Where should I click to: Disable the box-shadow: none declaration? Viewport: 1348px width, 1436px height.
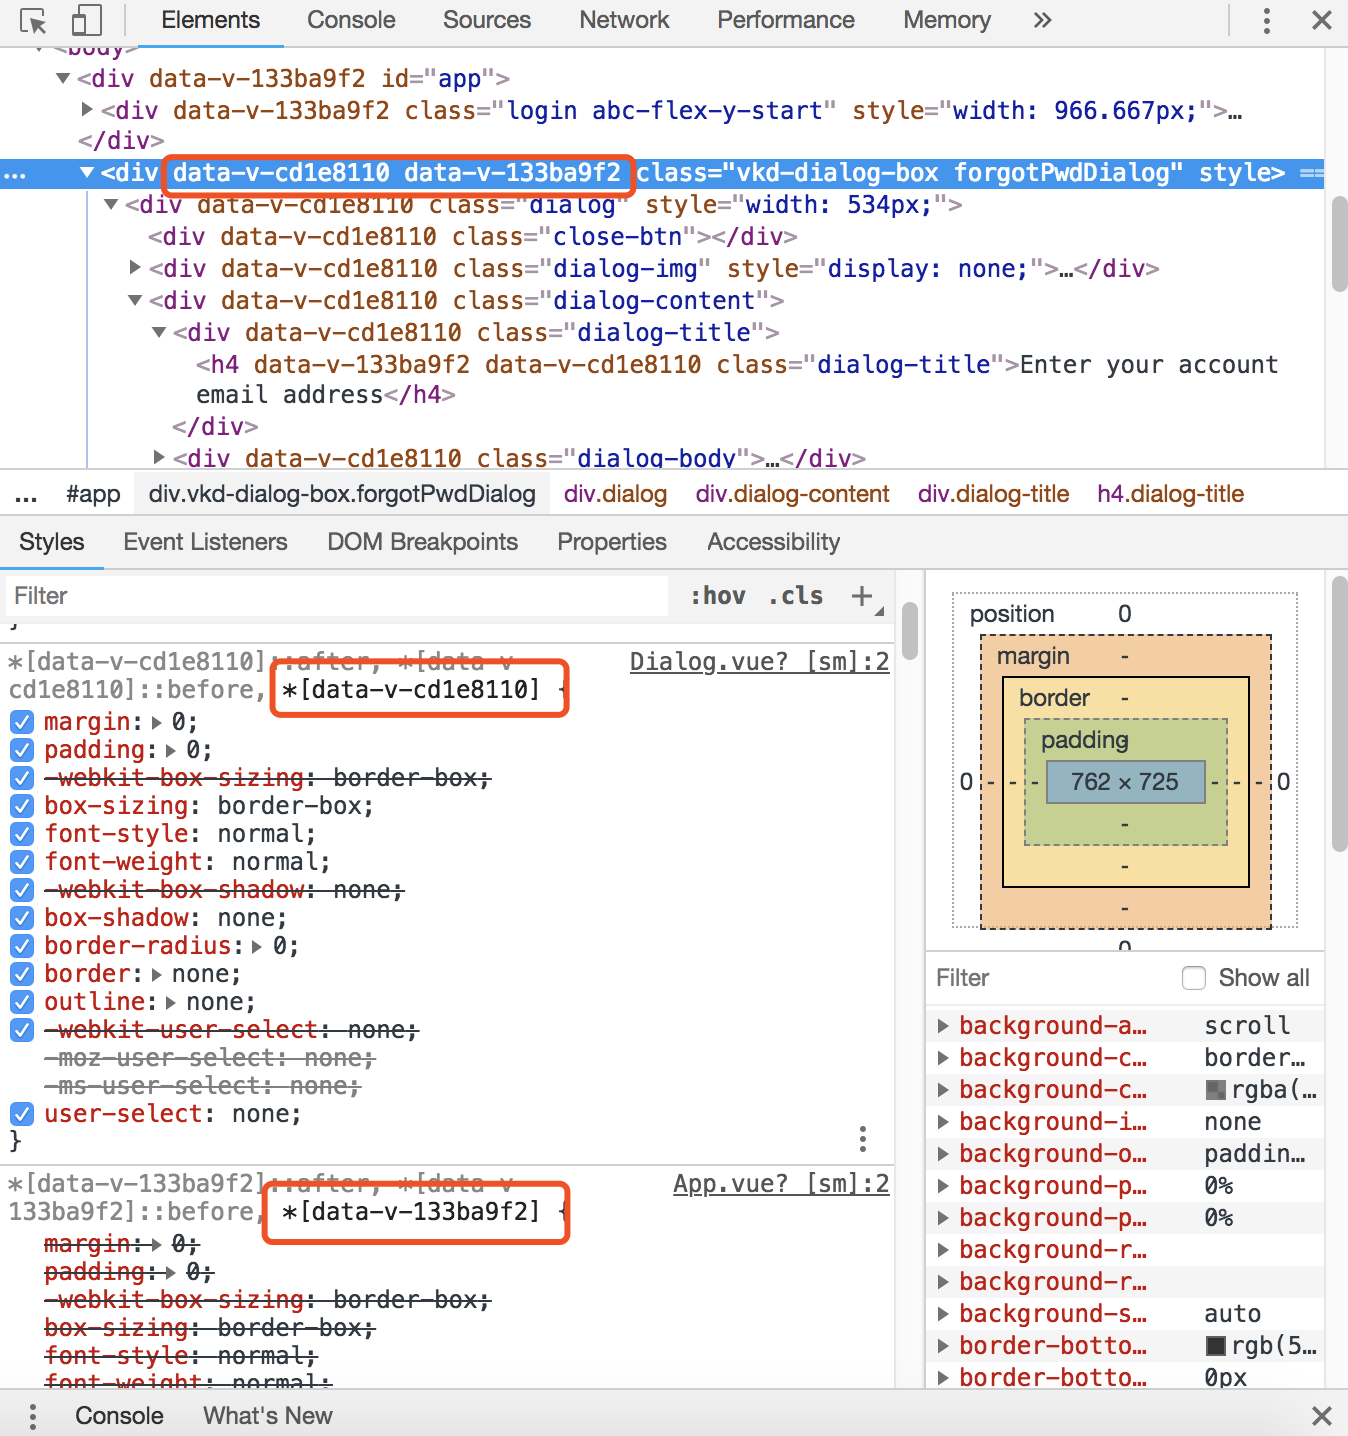tap(22, 918)
